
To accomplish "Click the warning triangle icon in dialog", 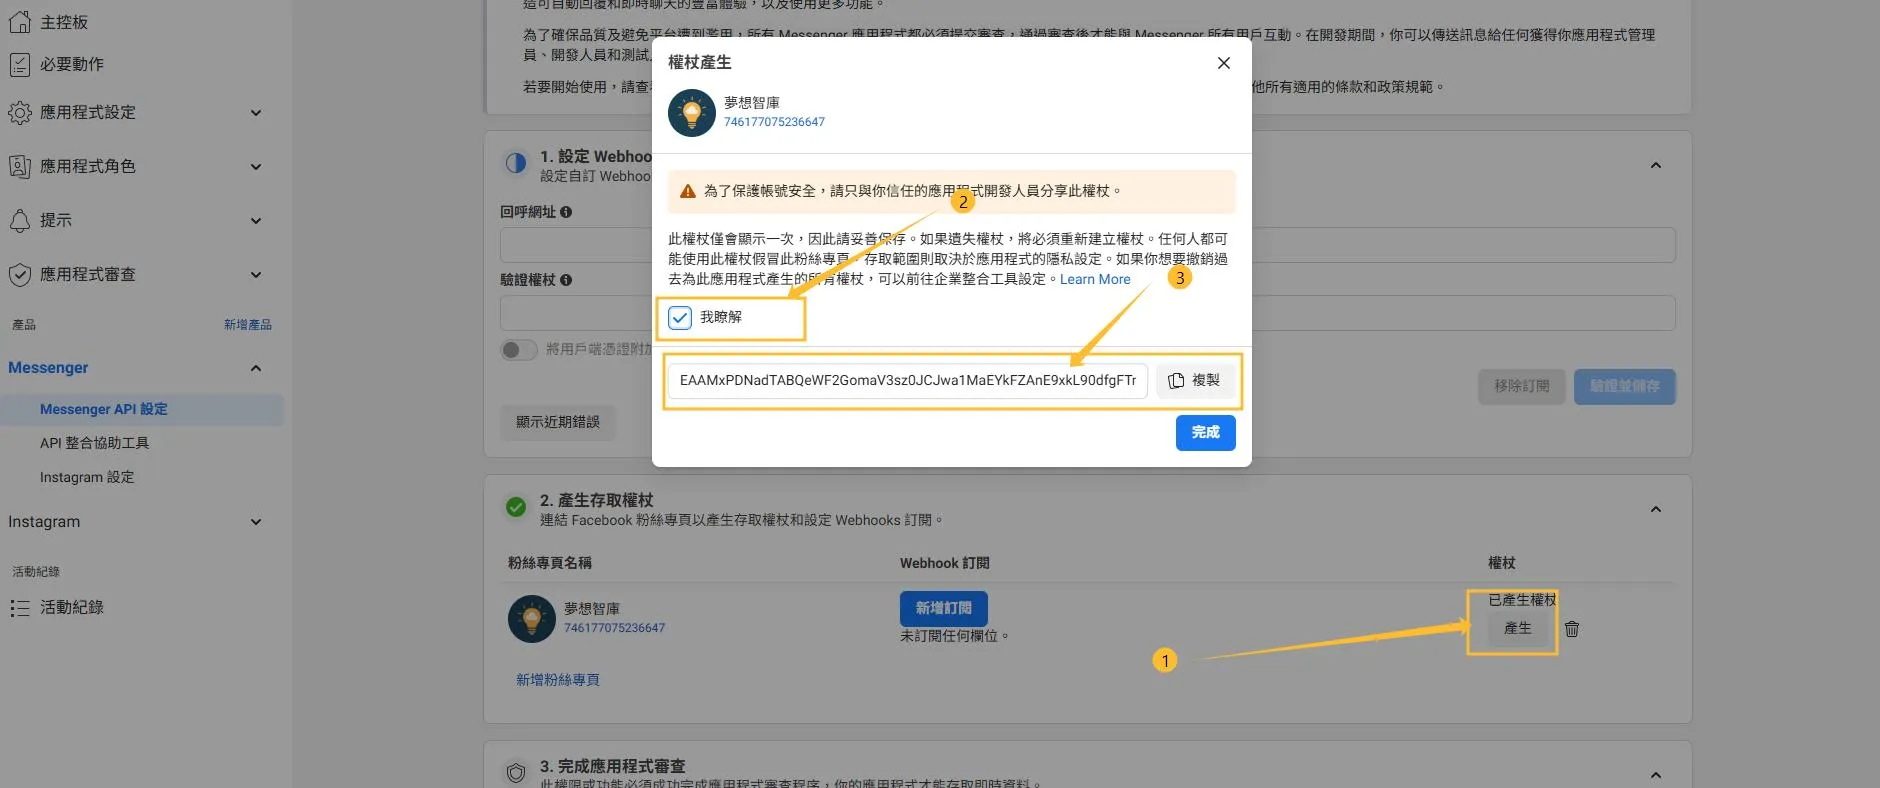I will click(x=688, y=191).
